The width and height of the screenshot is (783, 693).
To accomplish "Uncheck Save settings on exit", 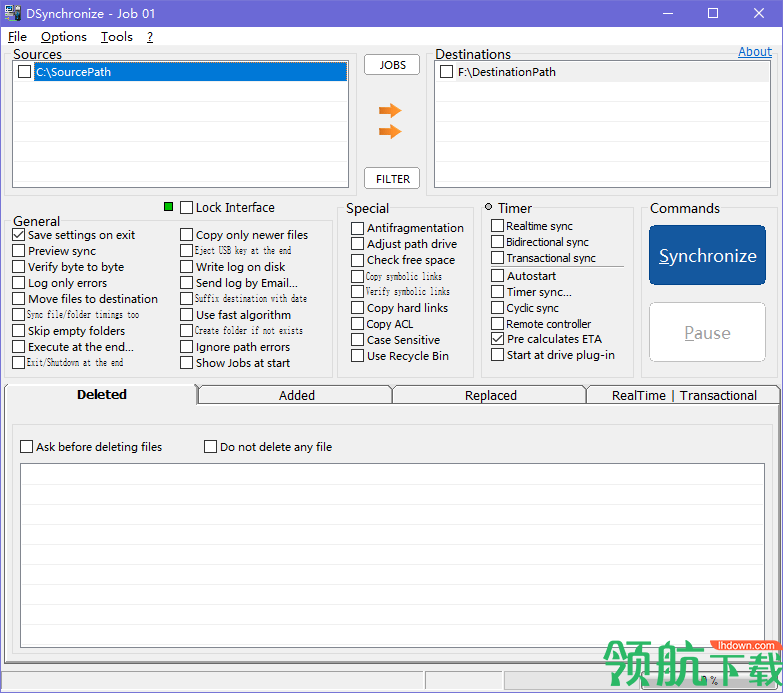I will tap(18, 235).
